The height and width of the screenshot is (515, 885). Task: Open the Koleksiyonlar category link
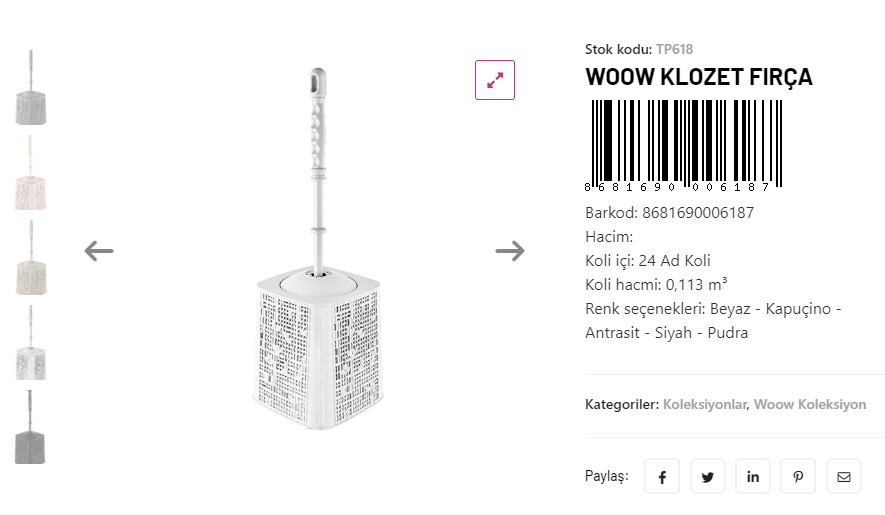pos(705,405)
